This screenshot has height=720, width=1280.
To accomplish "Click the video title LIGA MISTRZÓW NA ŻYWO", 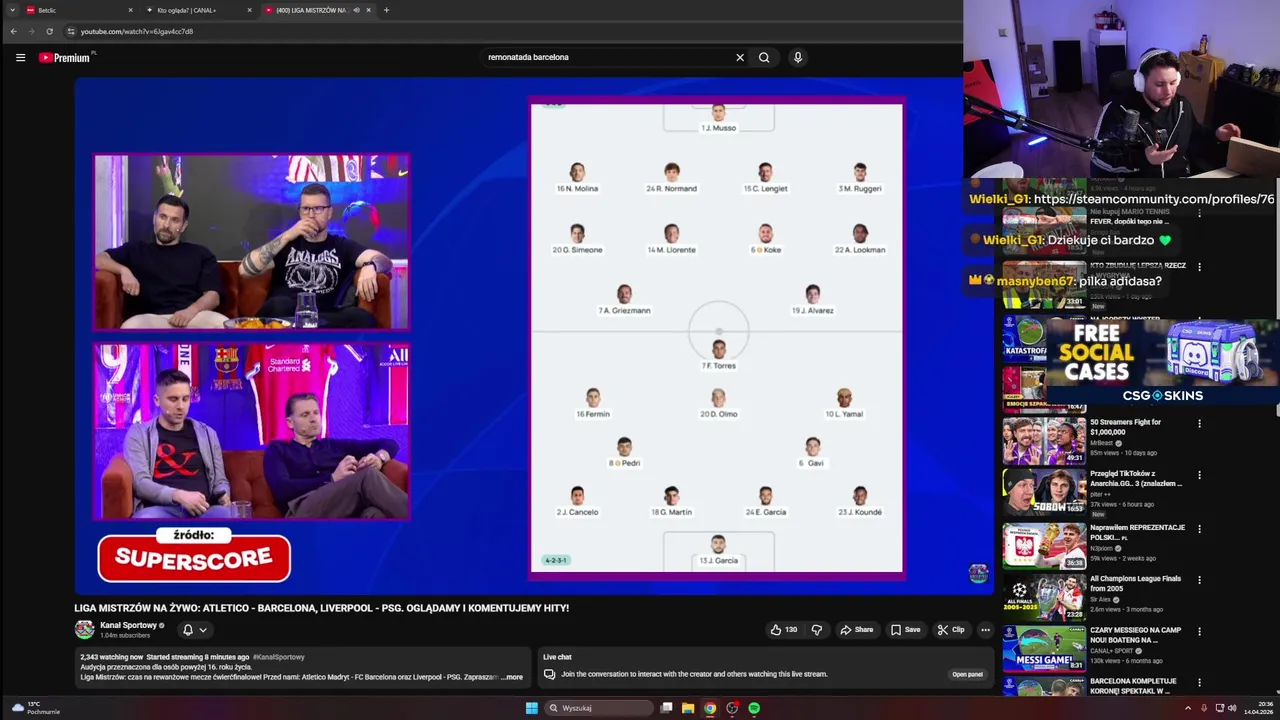I will (x=321, y=608).
